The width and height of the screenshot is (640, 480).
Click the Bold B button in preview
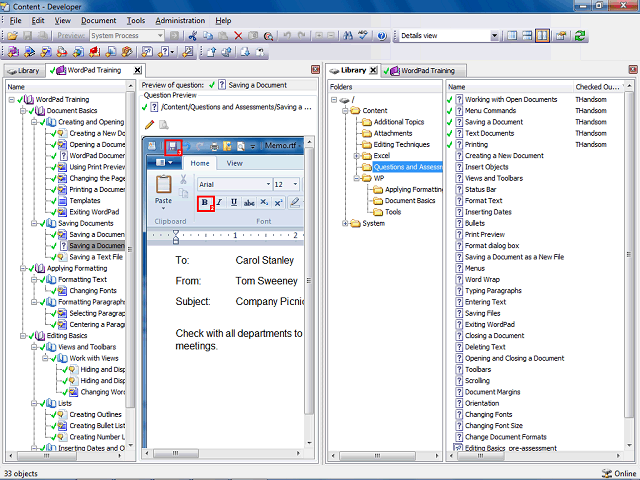coord(205,203)
